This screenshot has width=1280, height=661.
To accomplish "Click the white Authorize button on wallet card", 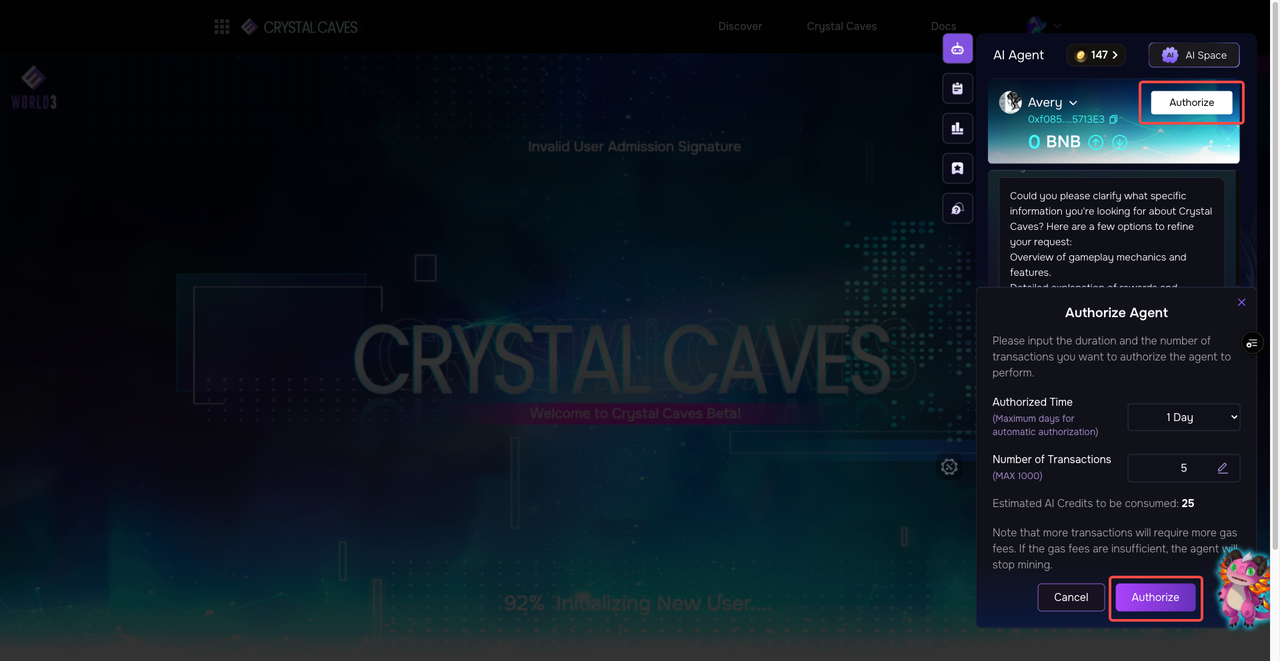I will 1192,102.
